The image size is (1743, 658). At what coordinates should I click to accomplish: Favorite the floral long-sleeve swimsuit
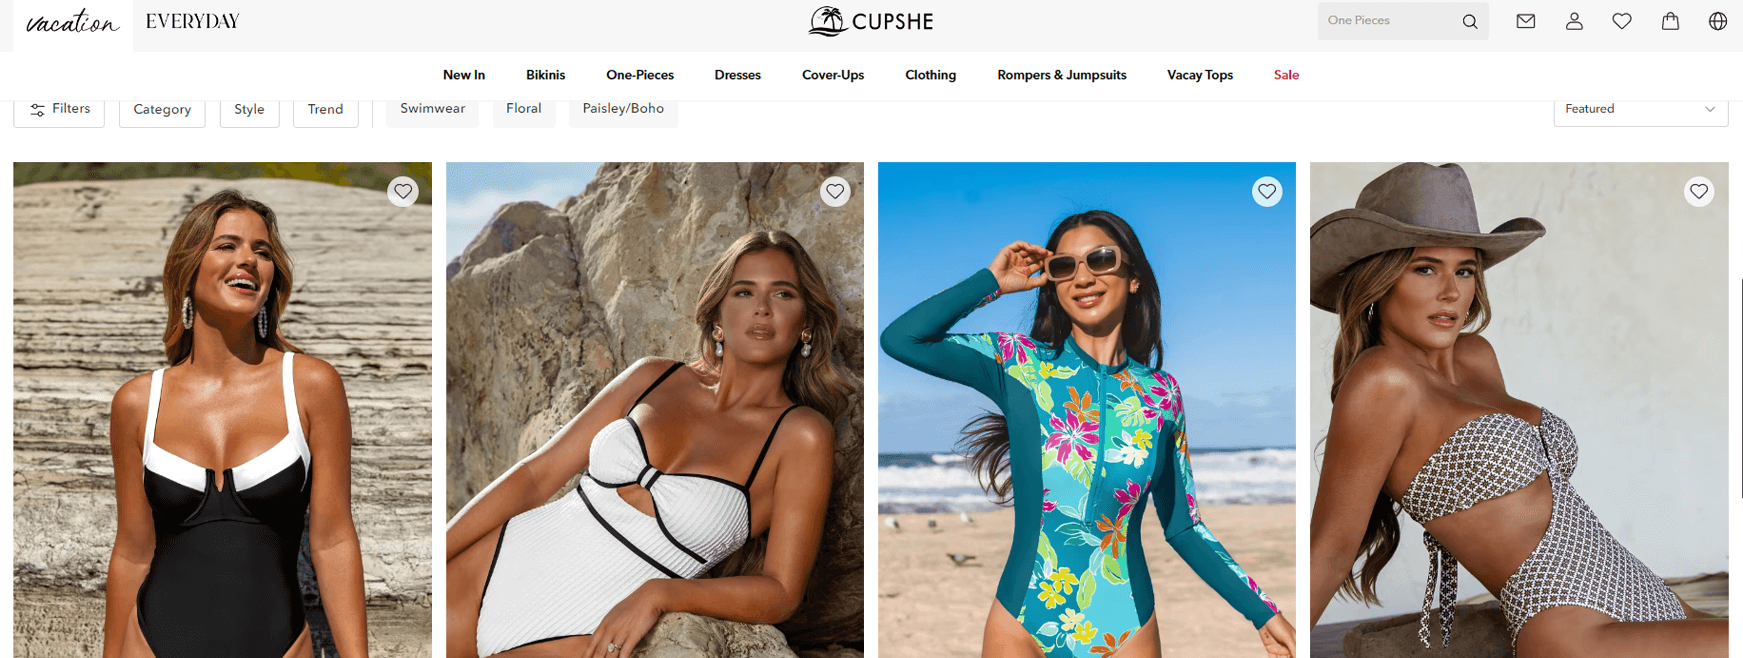[1267, 191]
